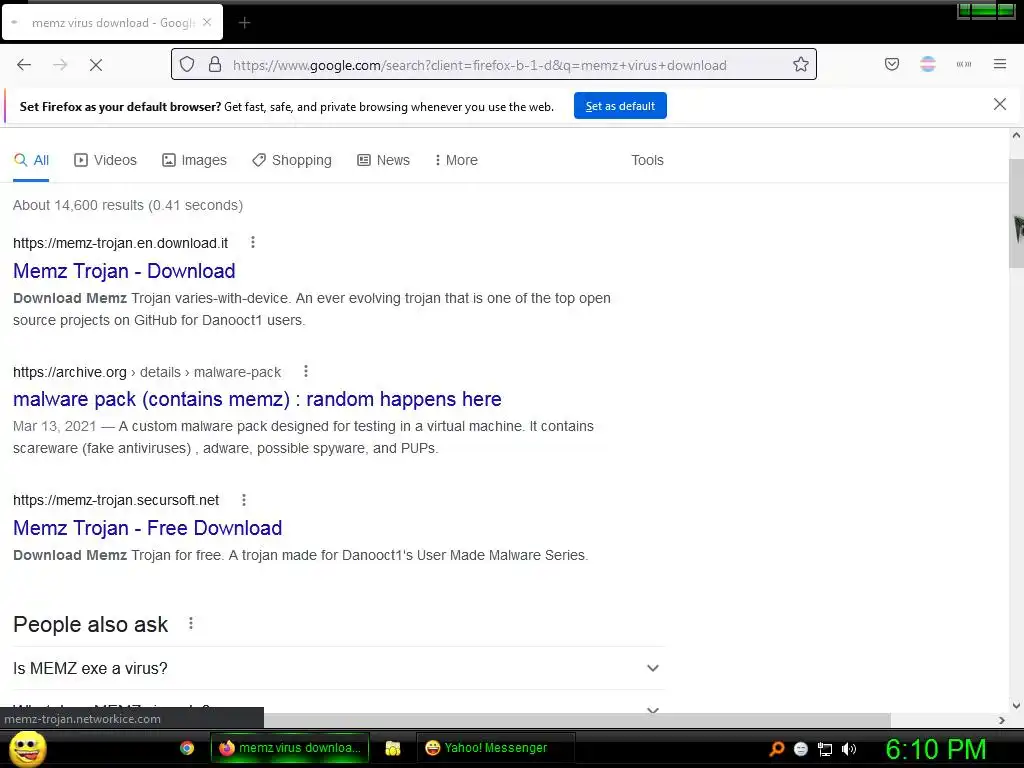Select Firefox memz virus taskbar button
The image size is (1024, 768).
pyautogui.click(x=290, y=748)
